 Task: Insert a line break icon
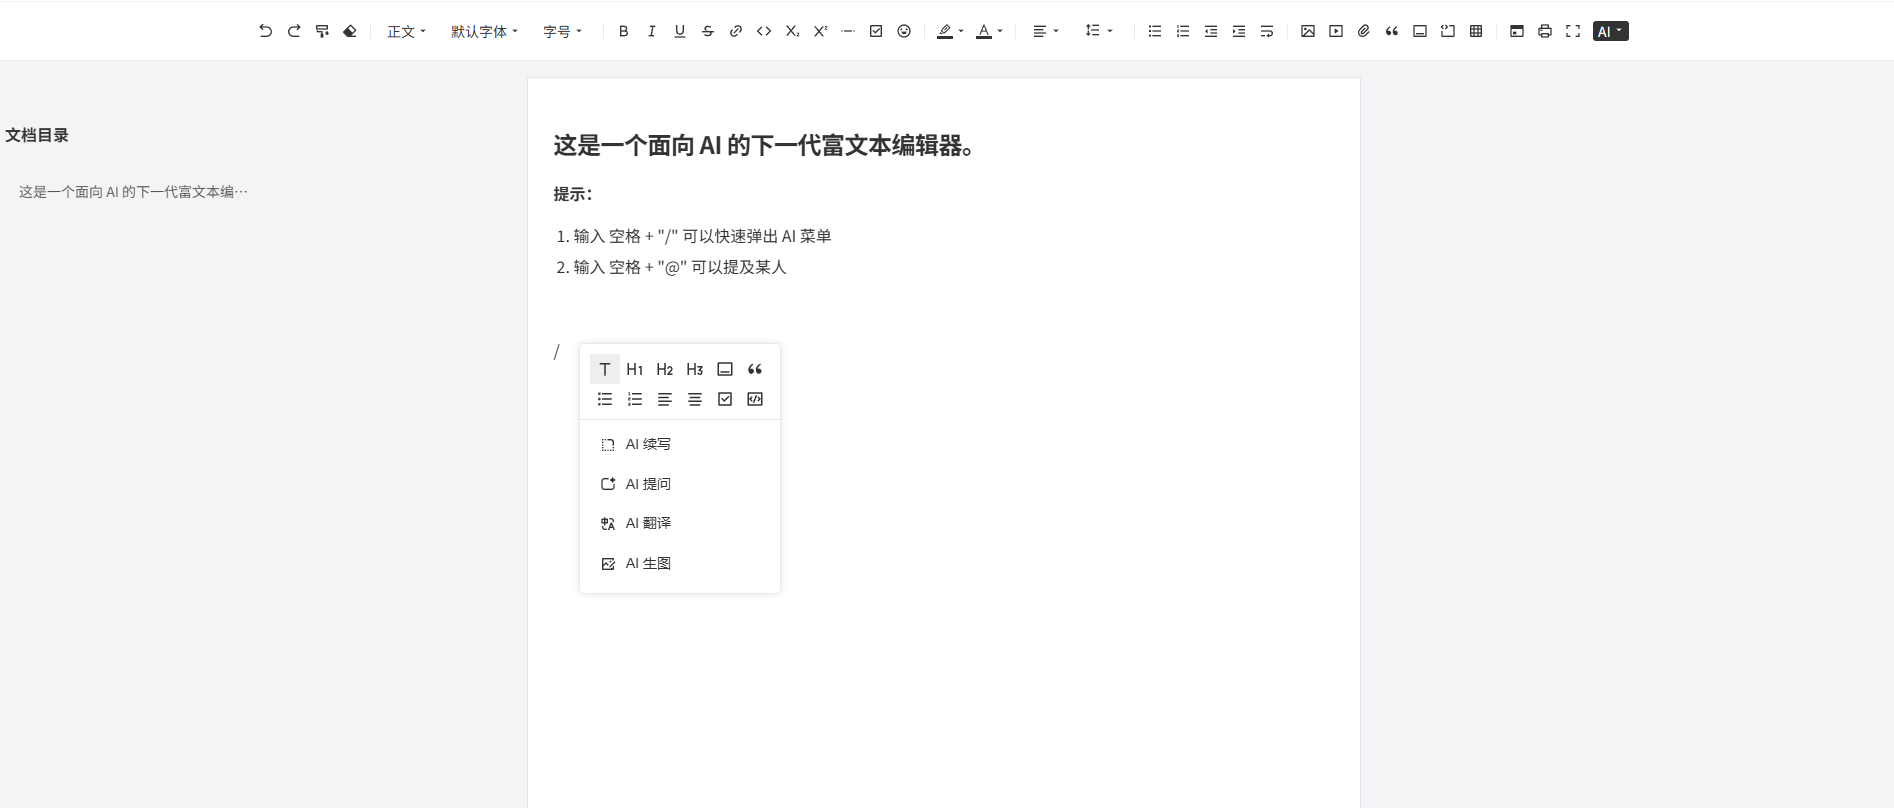click(x=1267, y=31)
